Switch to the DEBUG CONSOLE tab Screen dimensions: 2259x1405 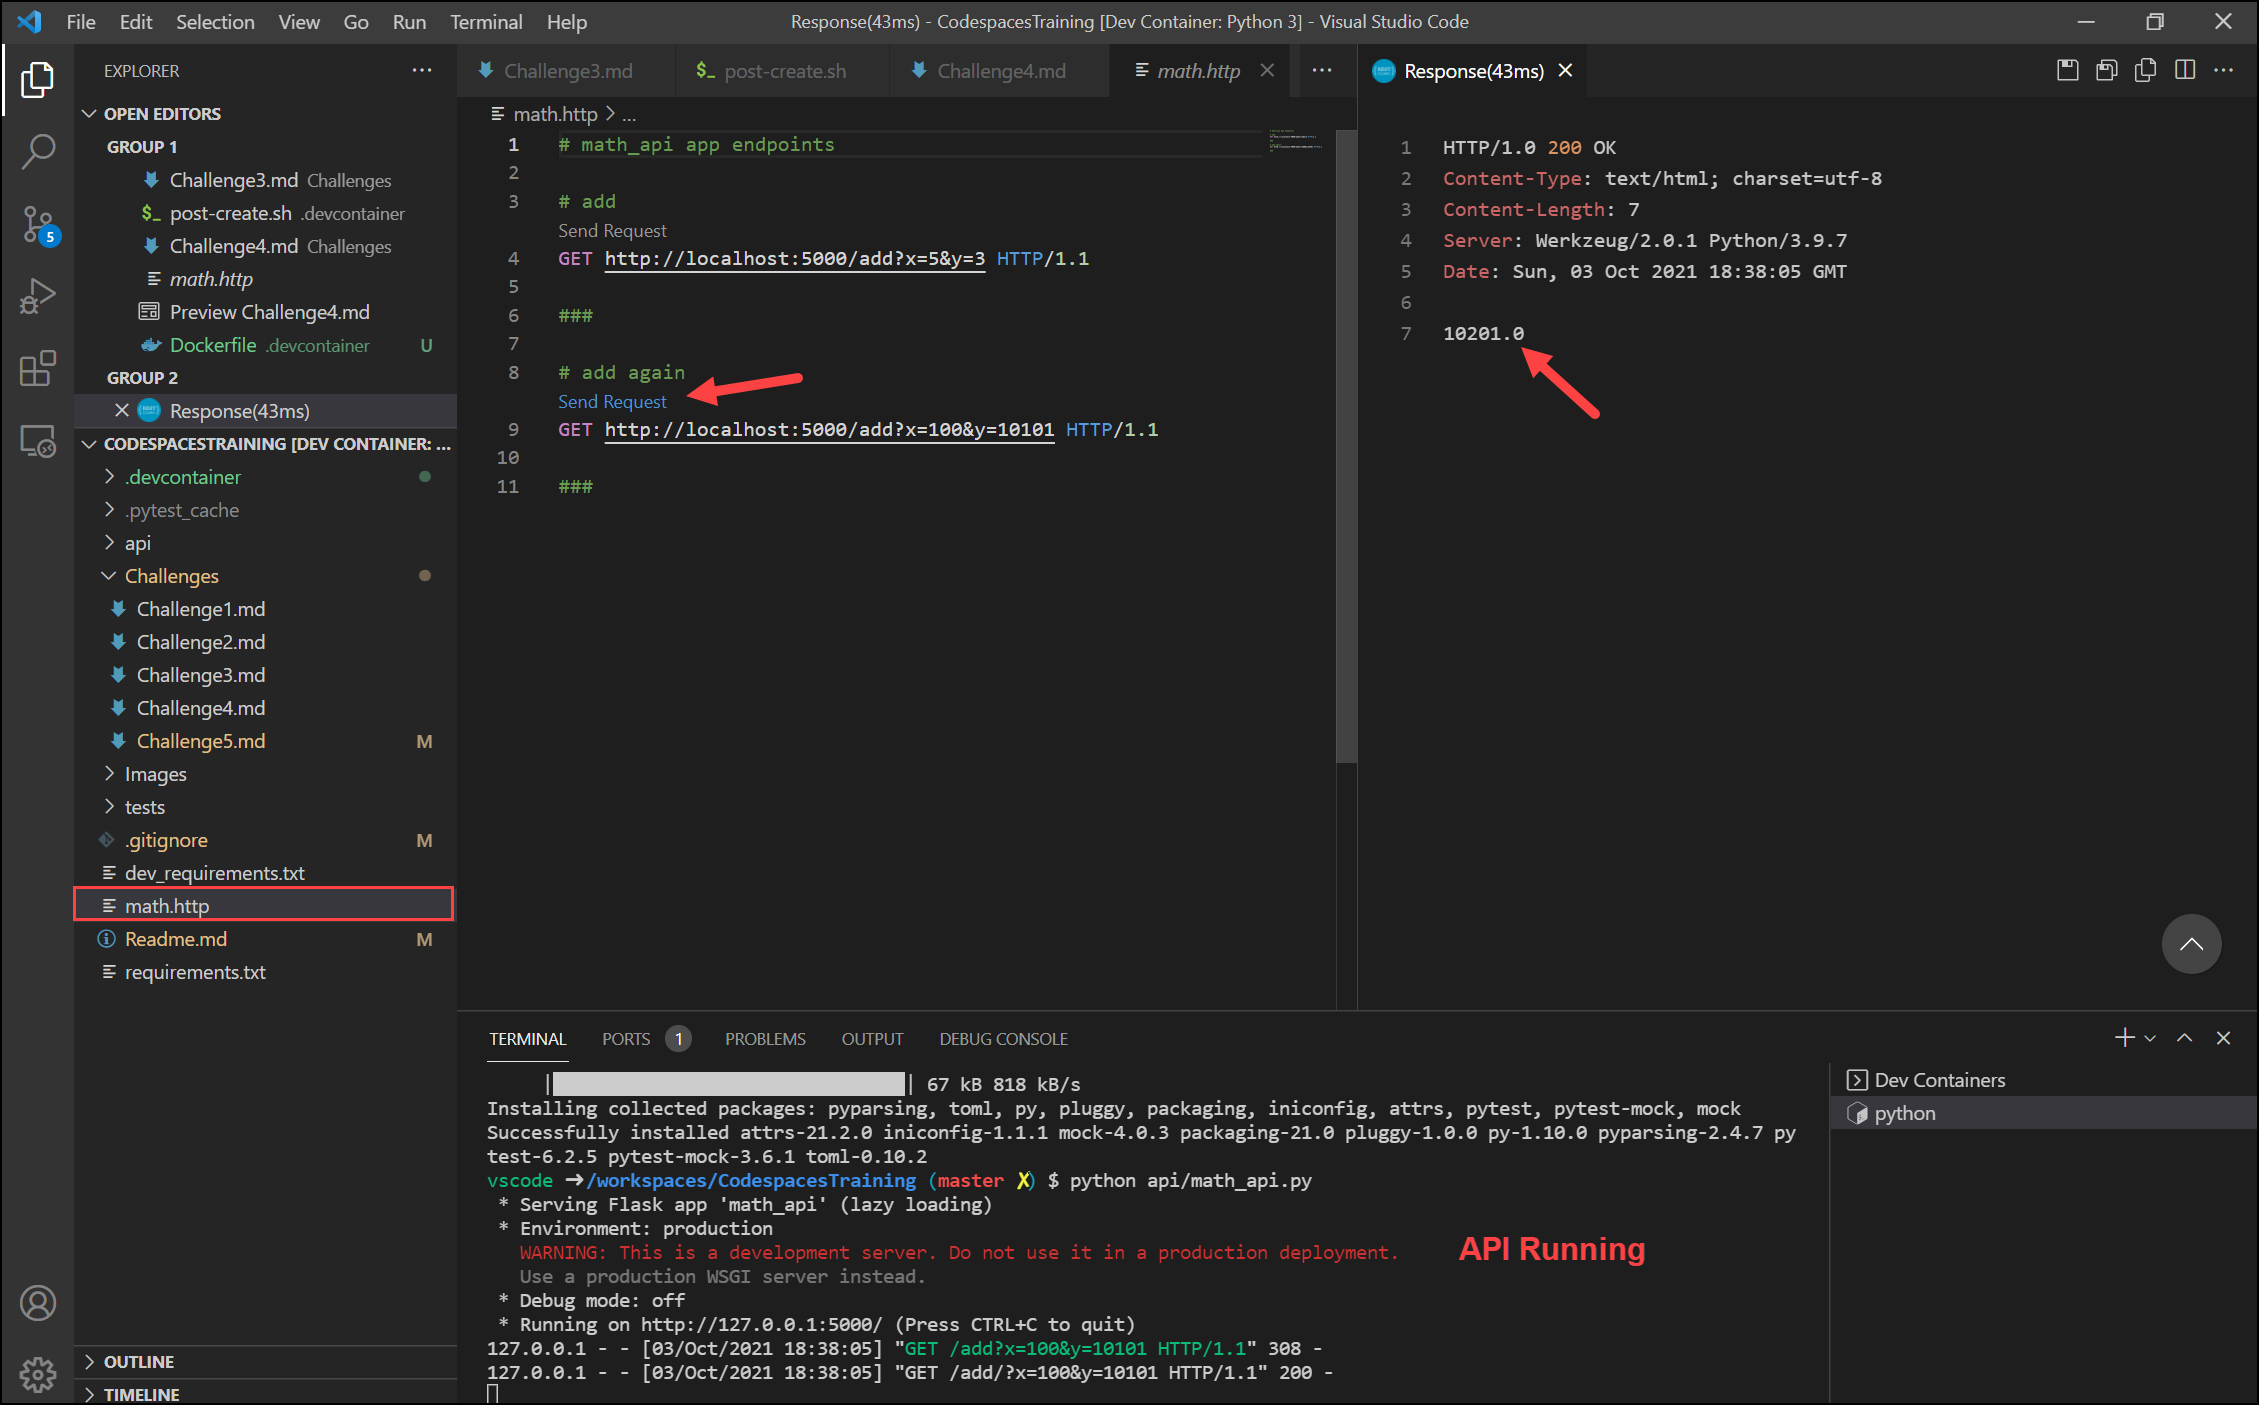point(1003,1039)
